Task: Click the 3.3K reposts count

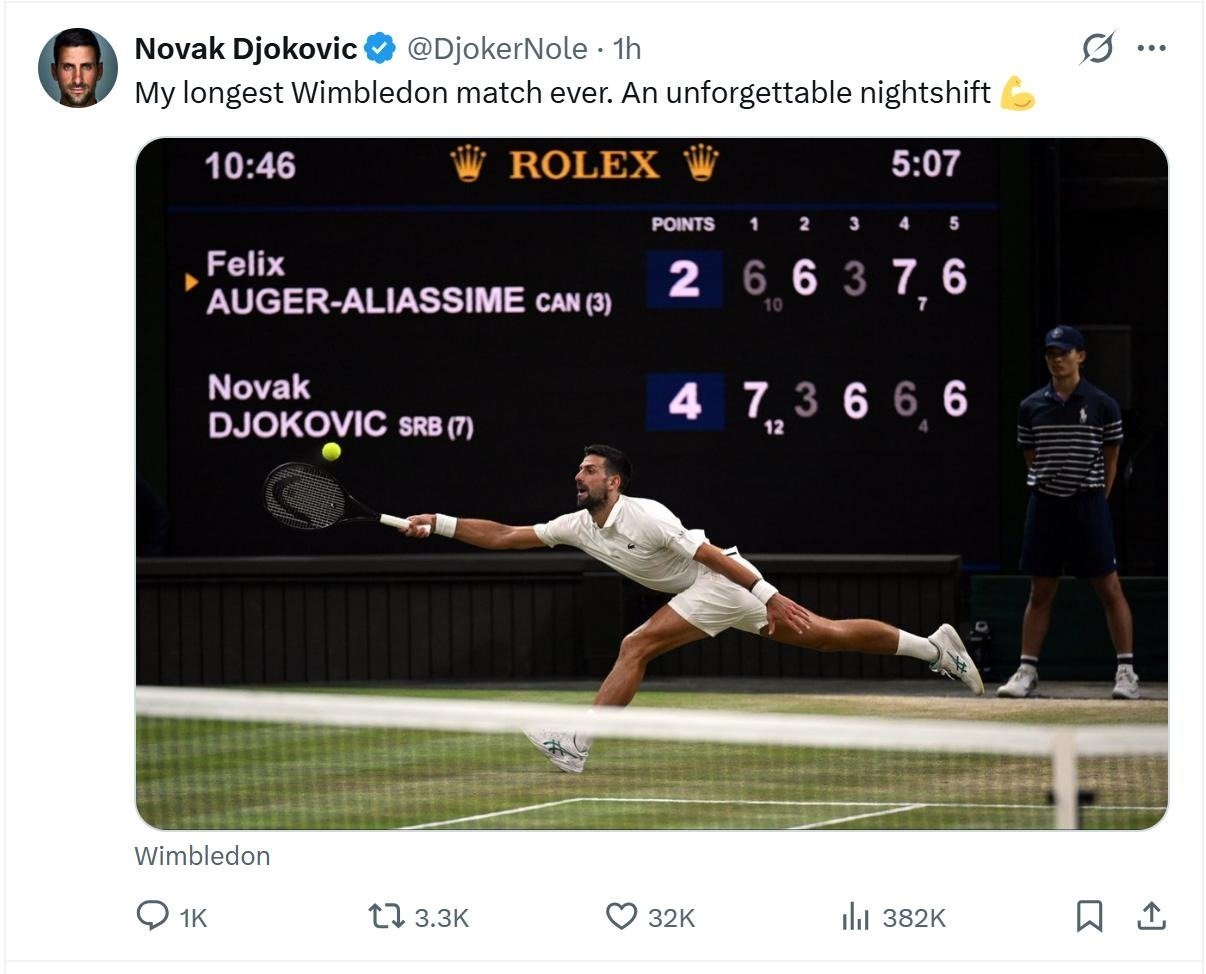Action: (441, 918)
